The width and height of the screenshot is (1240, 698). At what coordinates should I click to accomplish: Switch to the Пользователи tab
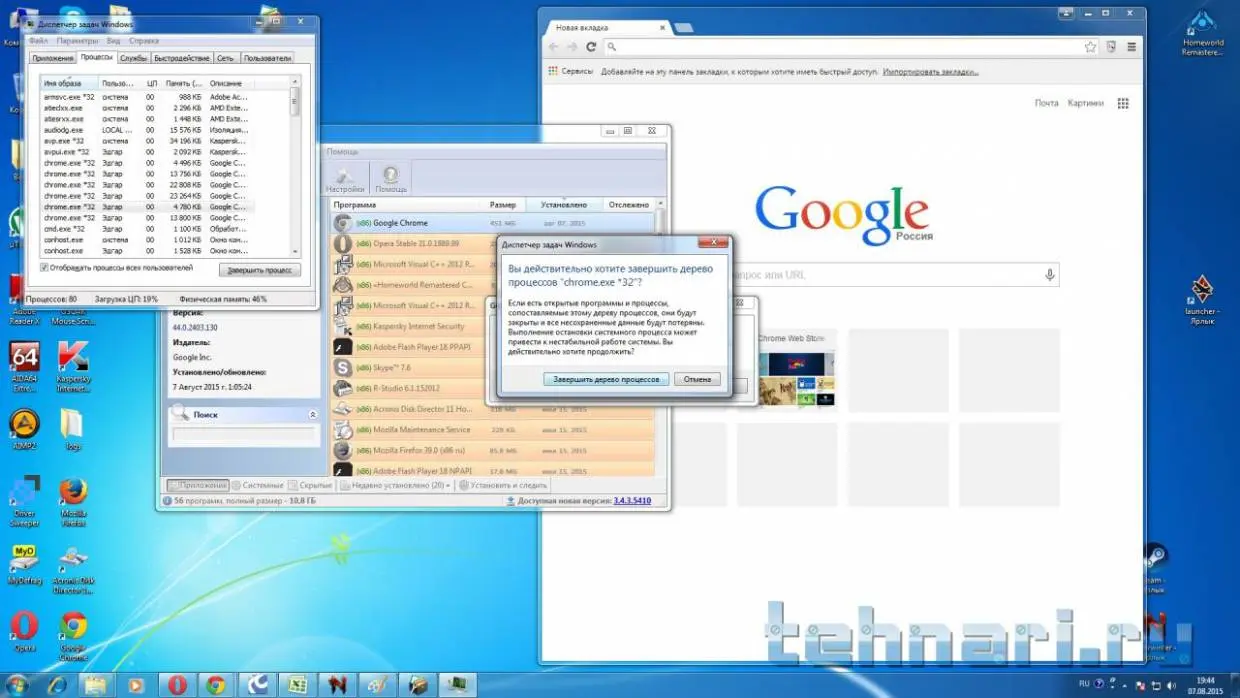[267, 58]
